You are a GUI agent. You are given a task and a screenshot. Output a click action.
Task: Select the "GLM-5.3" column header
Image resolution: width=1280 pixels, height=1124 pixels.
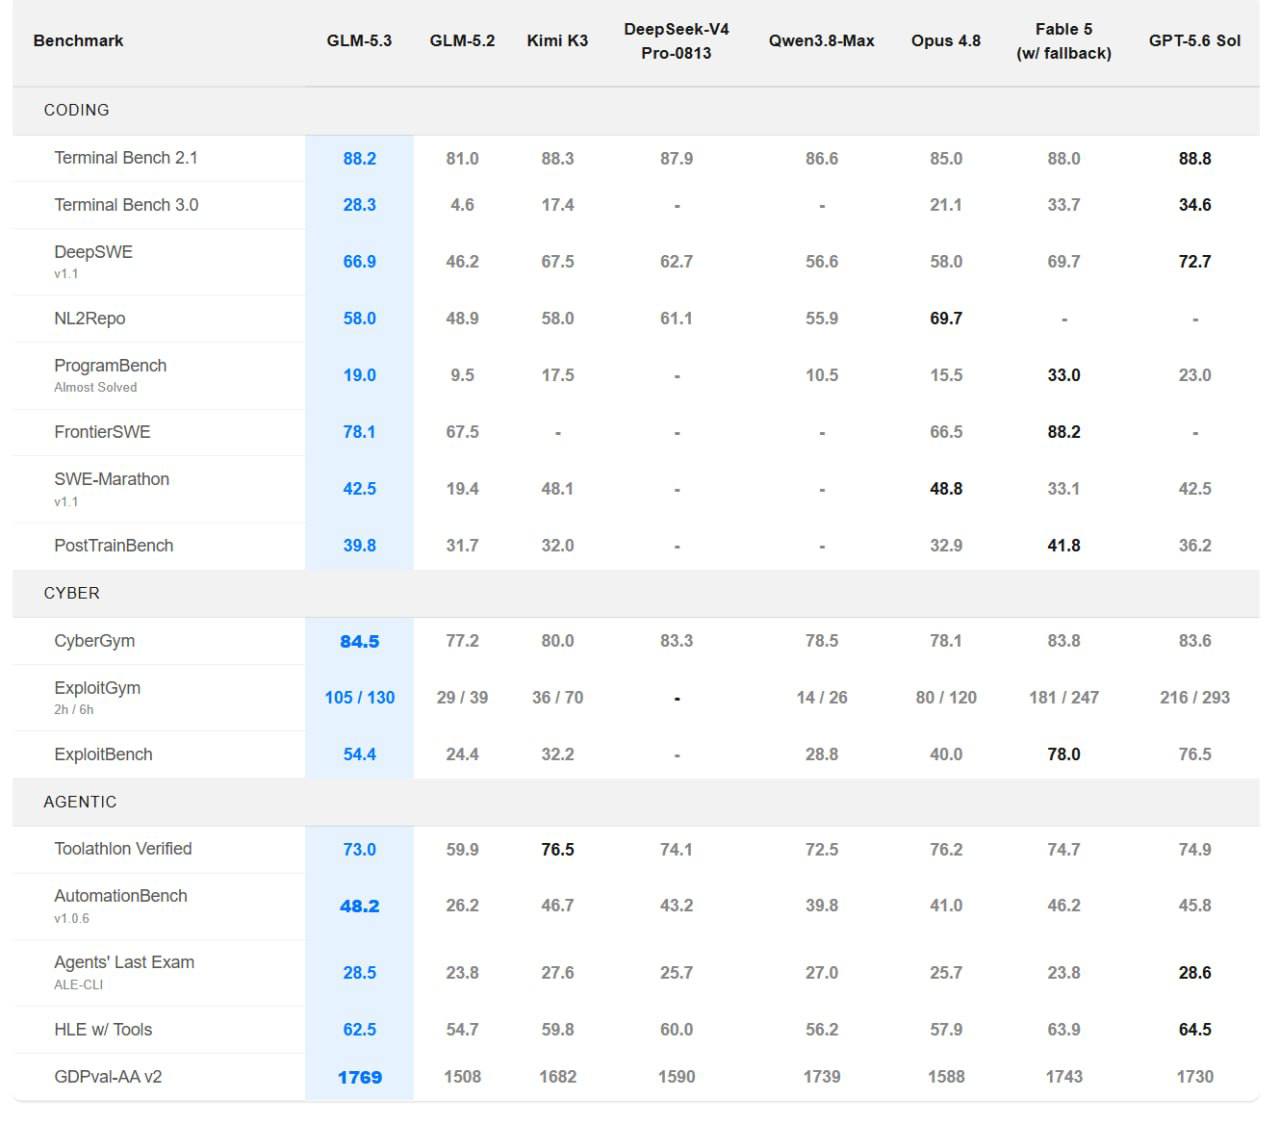tap(359, 41)
